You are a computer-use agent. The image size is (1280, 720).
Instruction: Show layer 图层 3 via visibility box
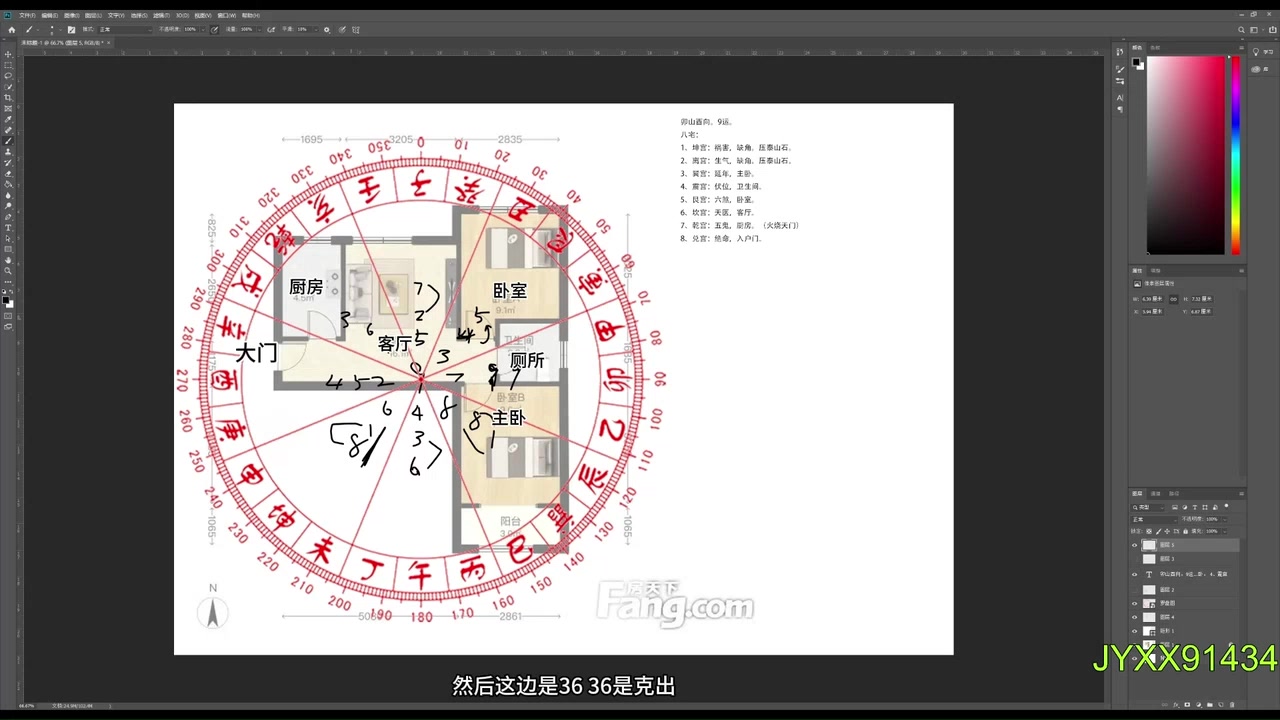tap(1134, 559)
